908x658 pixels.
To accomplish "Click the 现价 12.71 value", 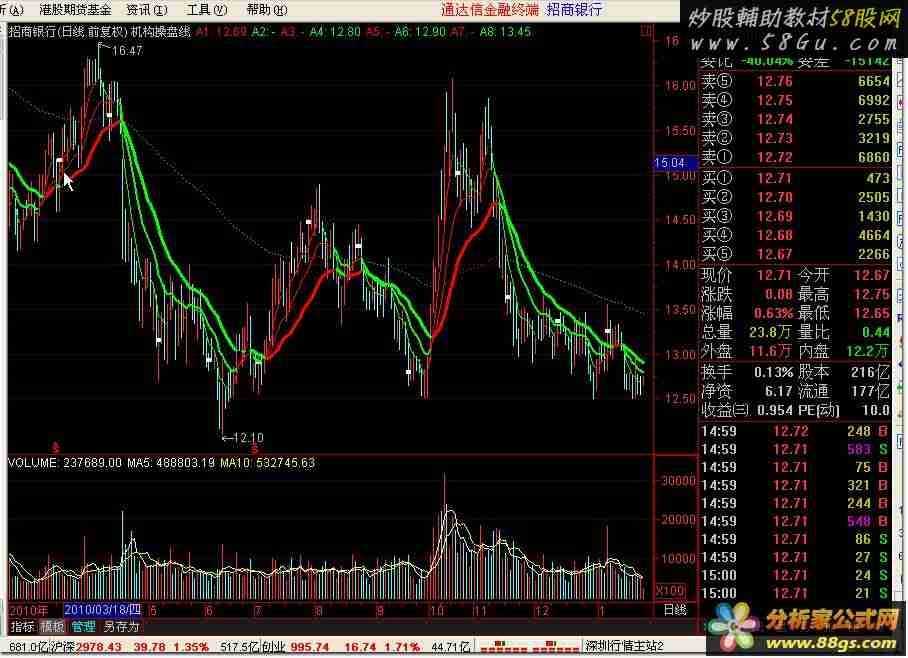I will pyautogui.click(x=774, y=275).
